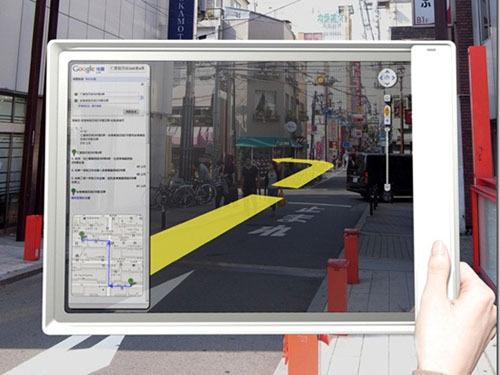Pan right with the navigation compass arrow

coord(393,78)
